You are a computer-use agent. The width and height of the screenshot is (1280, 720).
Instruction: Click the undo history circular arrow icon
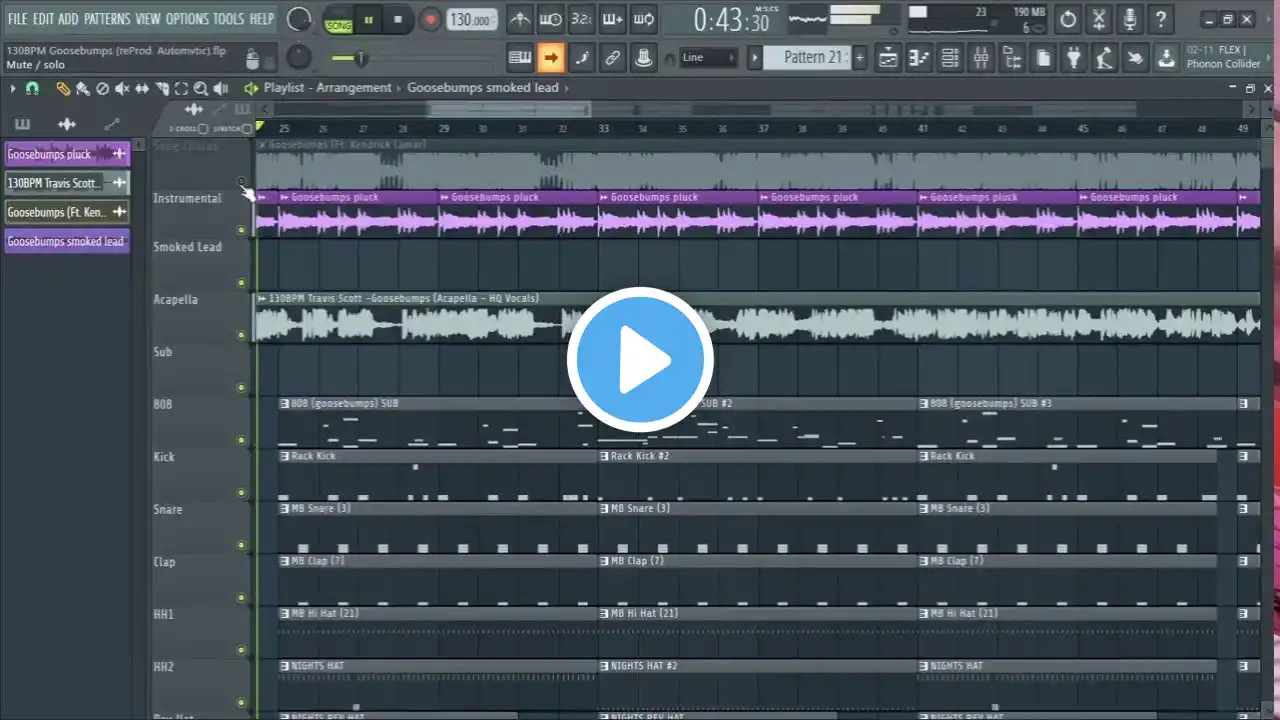[x=1068, y=19]
